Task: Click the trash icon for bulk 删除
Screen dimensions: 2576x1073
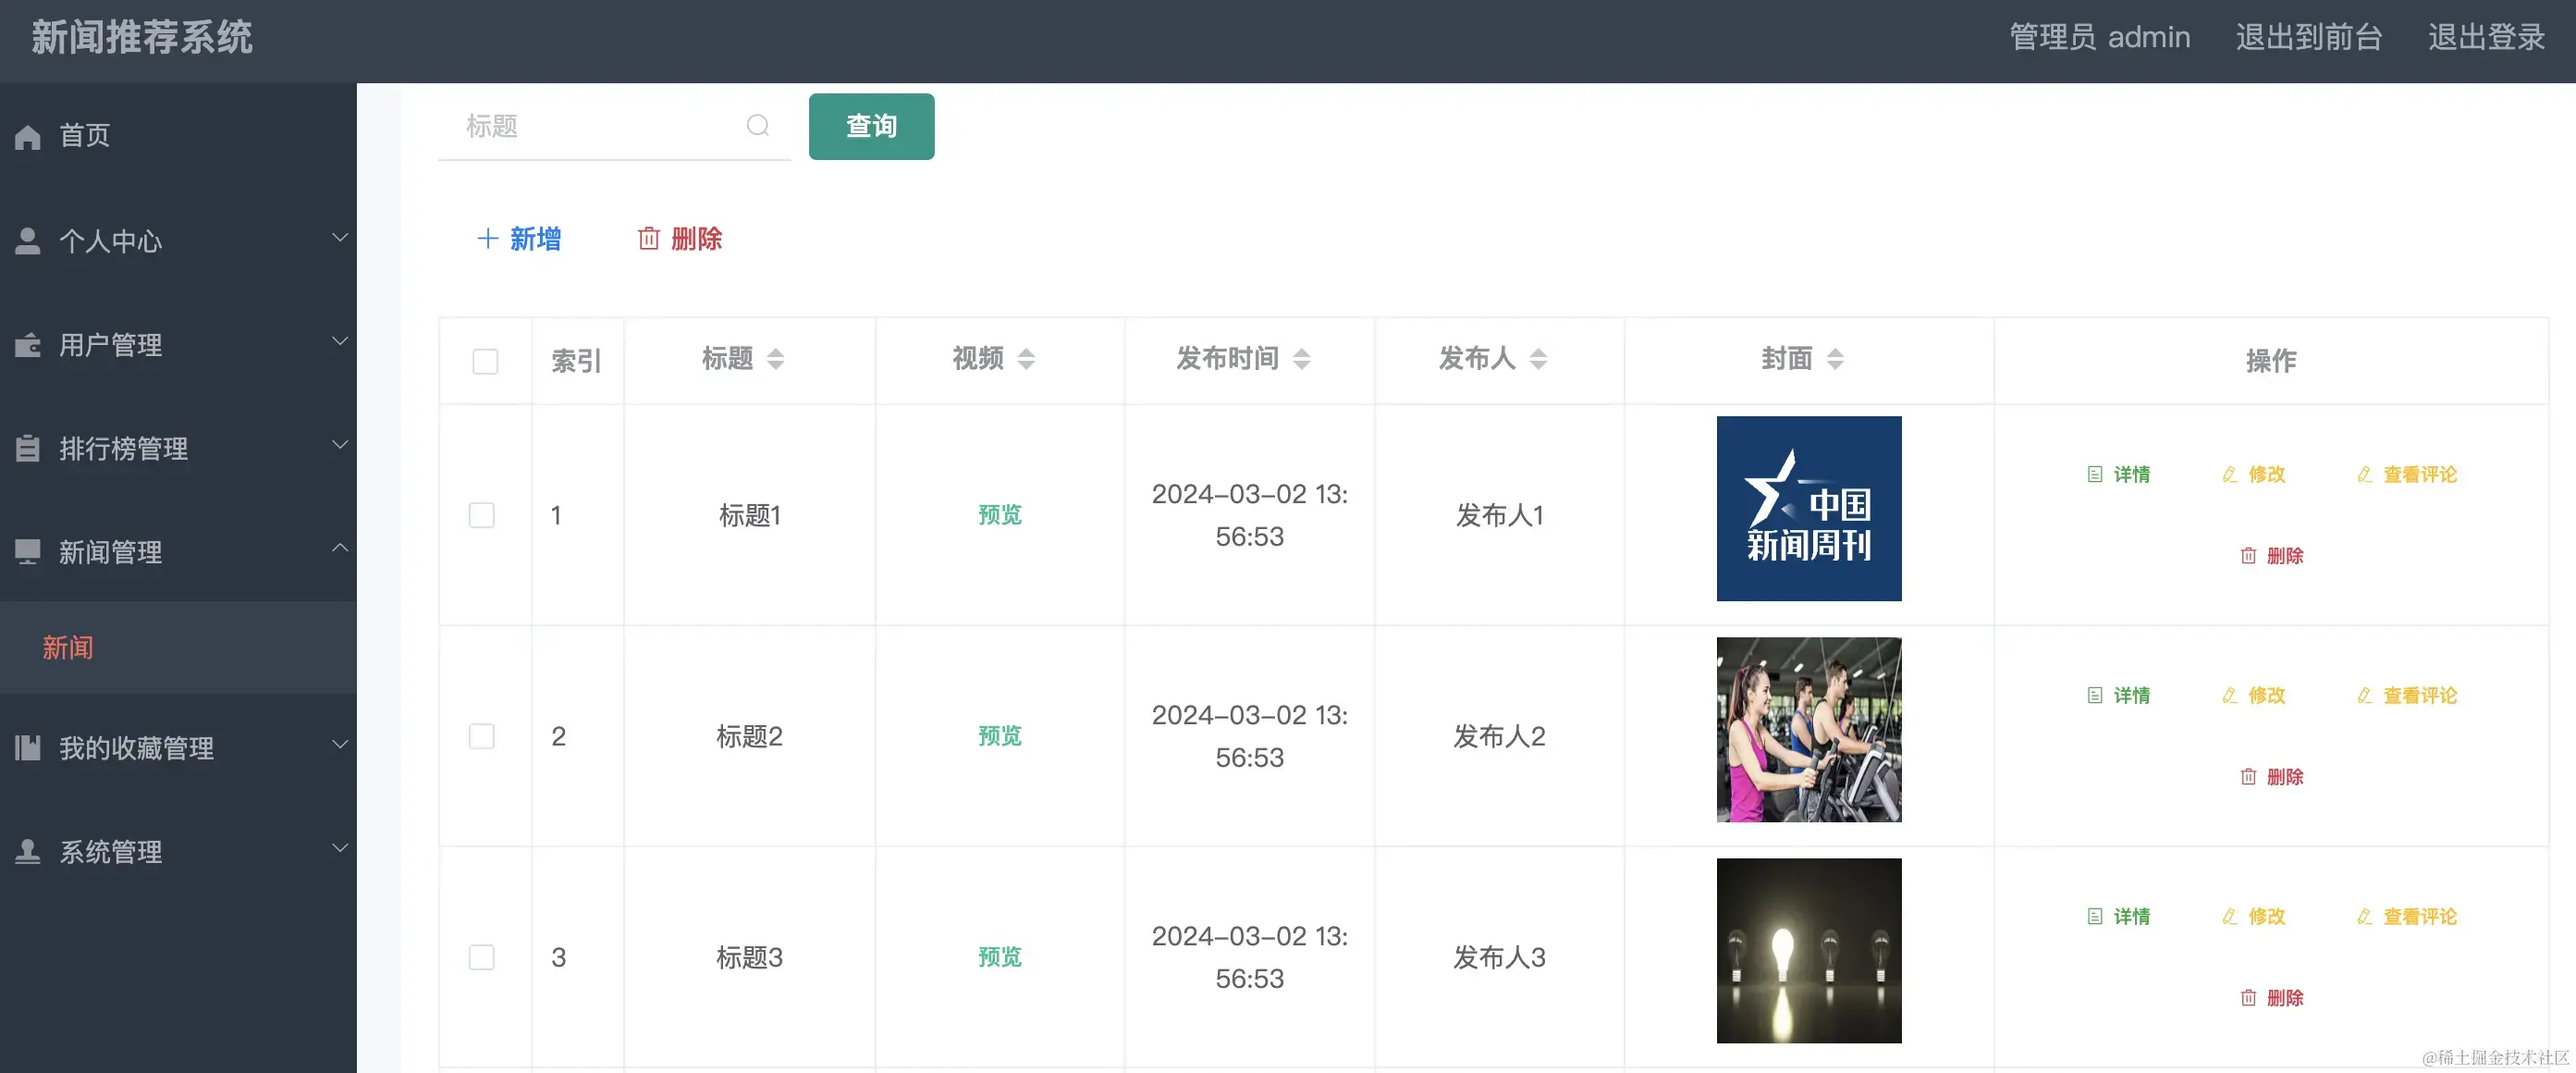Action: 649,239
